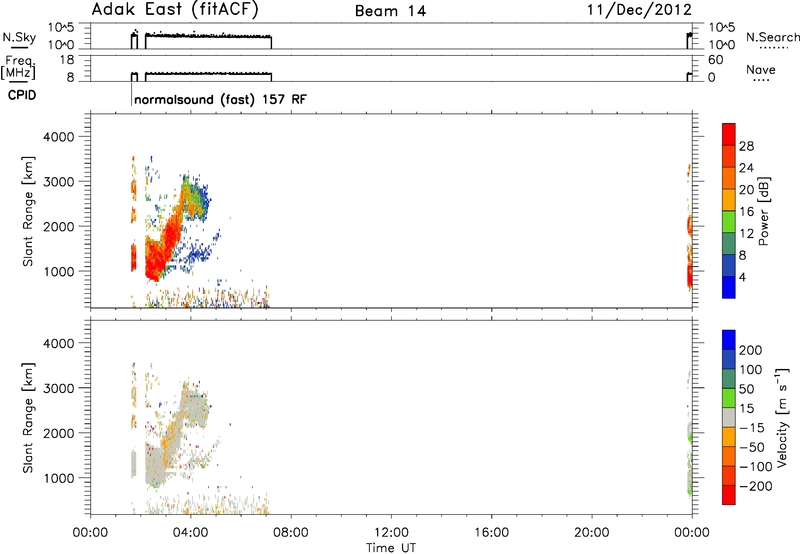This screenshot has width=800, height=554.
Task: Click the '12:00' time axis label
Action: click(391, 533)
